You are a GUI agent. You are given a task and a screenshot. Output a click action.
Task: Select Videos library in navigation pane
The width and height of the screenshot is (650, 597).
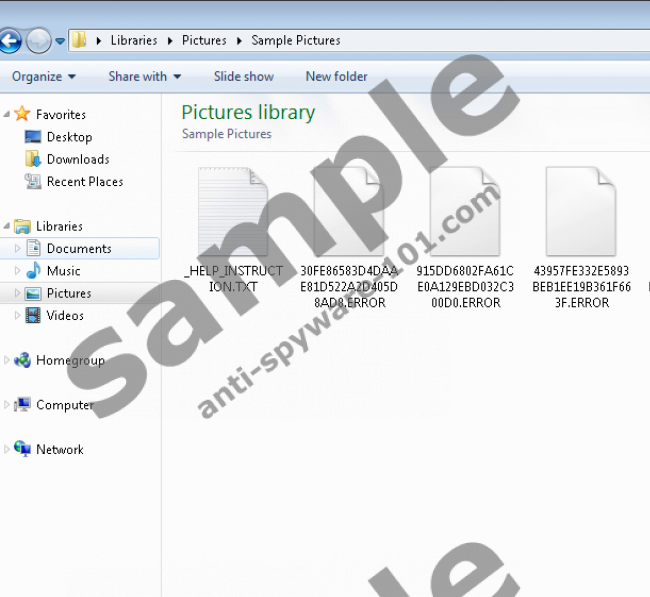click(65, 316)
